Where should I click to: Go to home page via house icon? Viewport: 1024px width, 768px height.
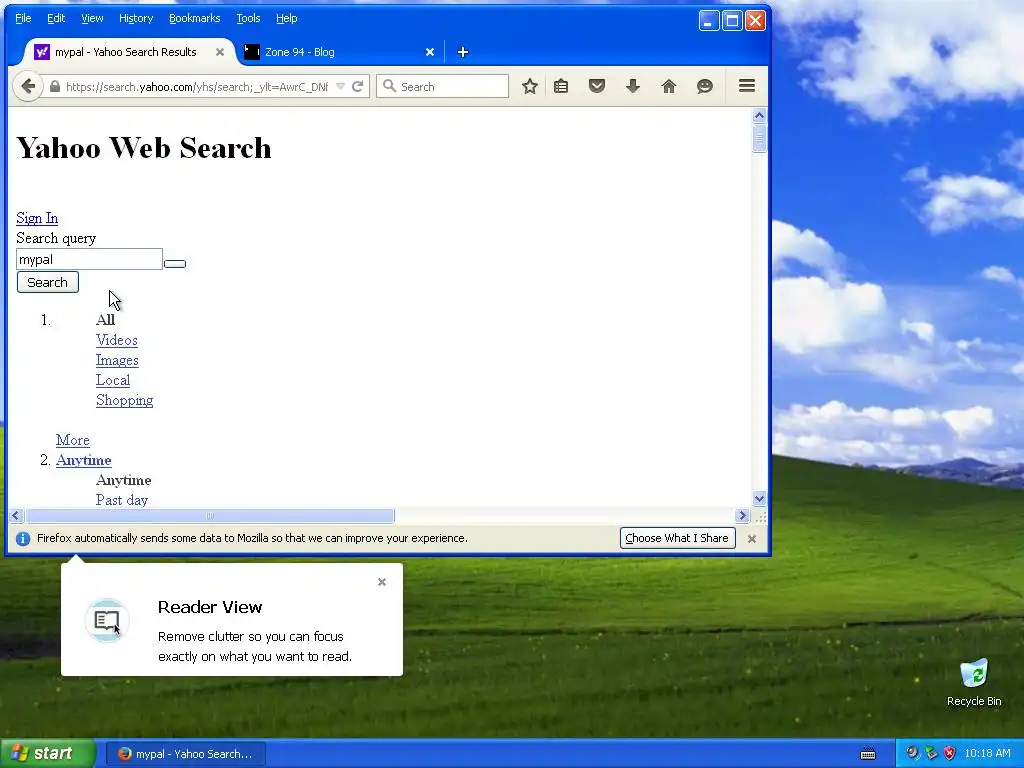pos(668,86)
